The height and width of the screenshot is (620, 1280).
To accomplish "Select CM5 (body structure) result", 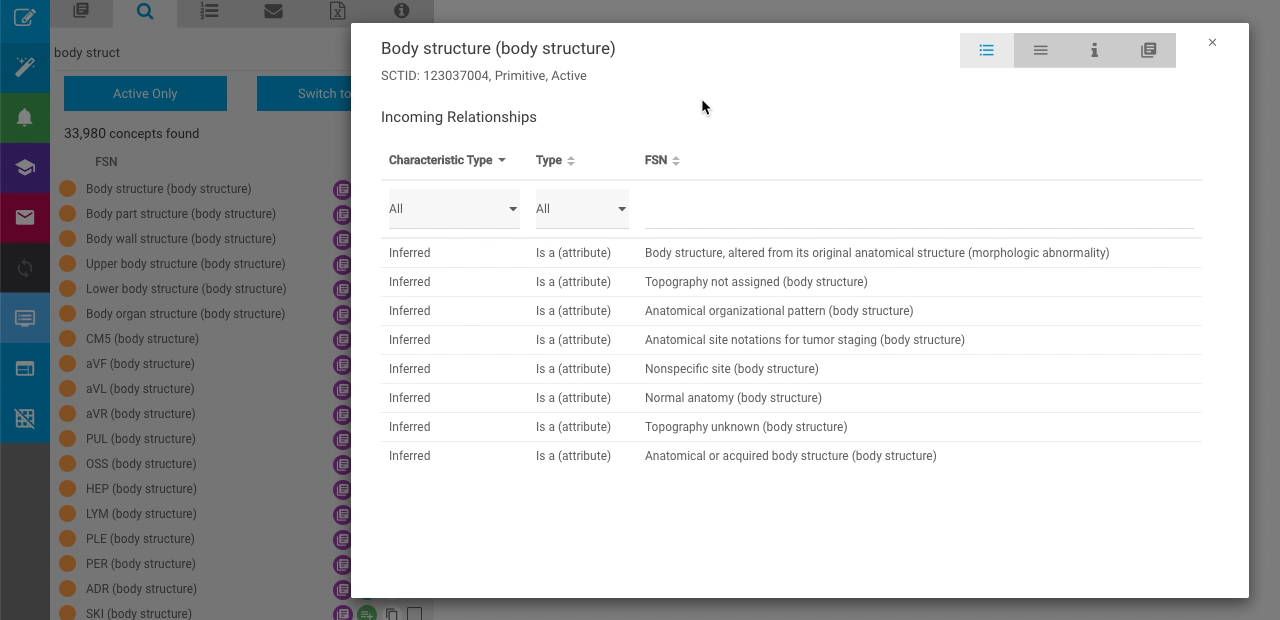I will [142, 339].
